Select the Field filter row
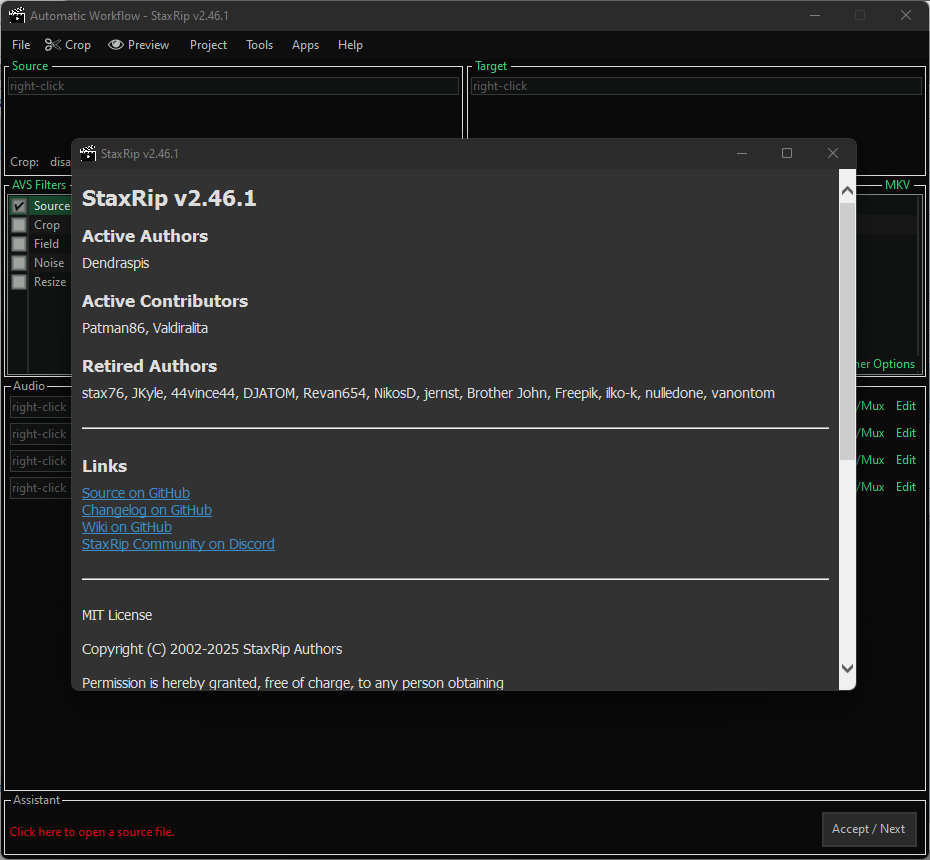The width and height of the screenshot is (930, 860). pos(46,244)
